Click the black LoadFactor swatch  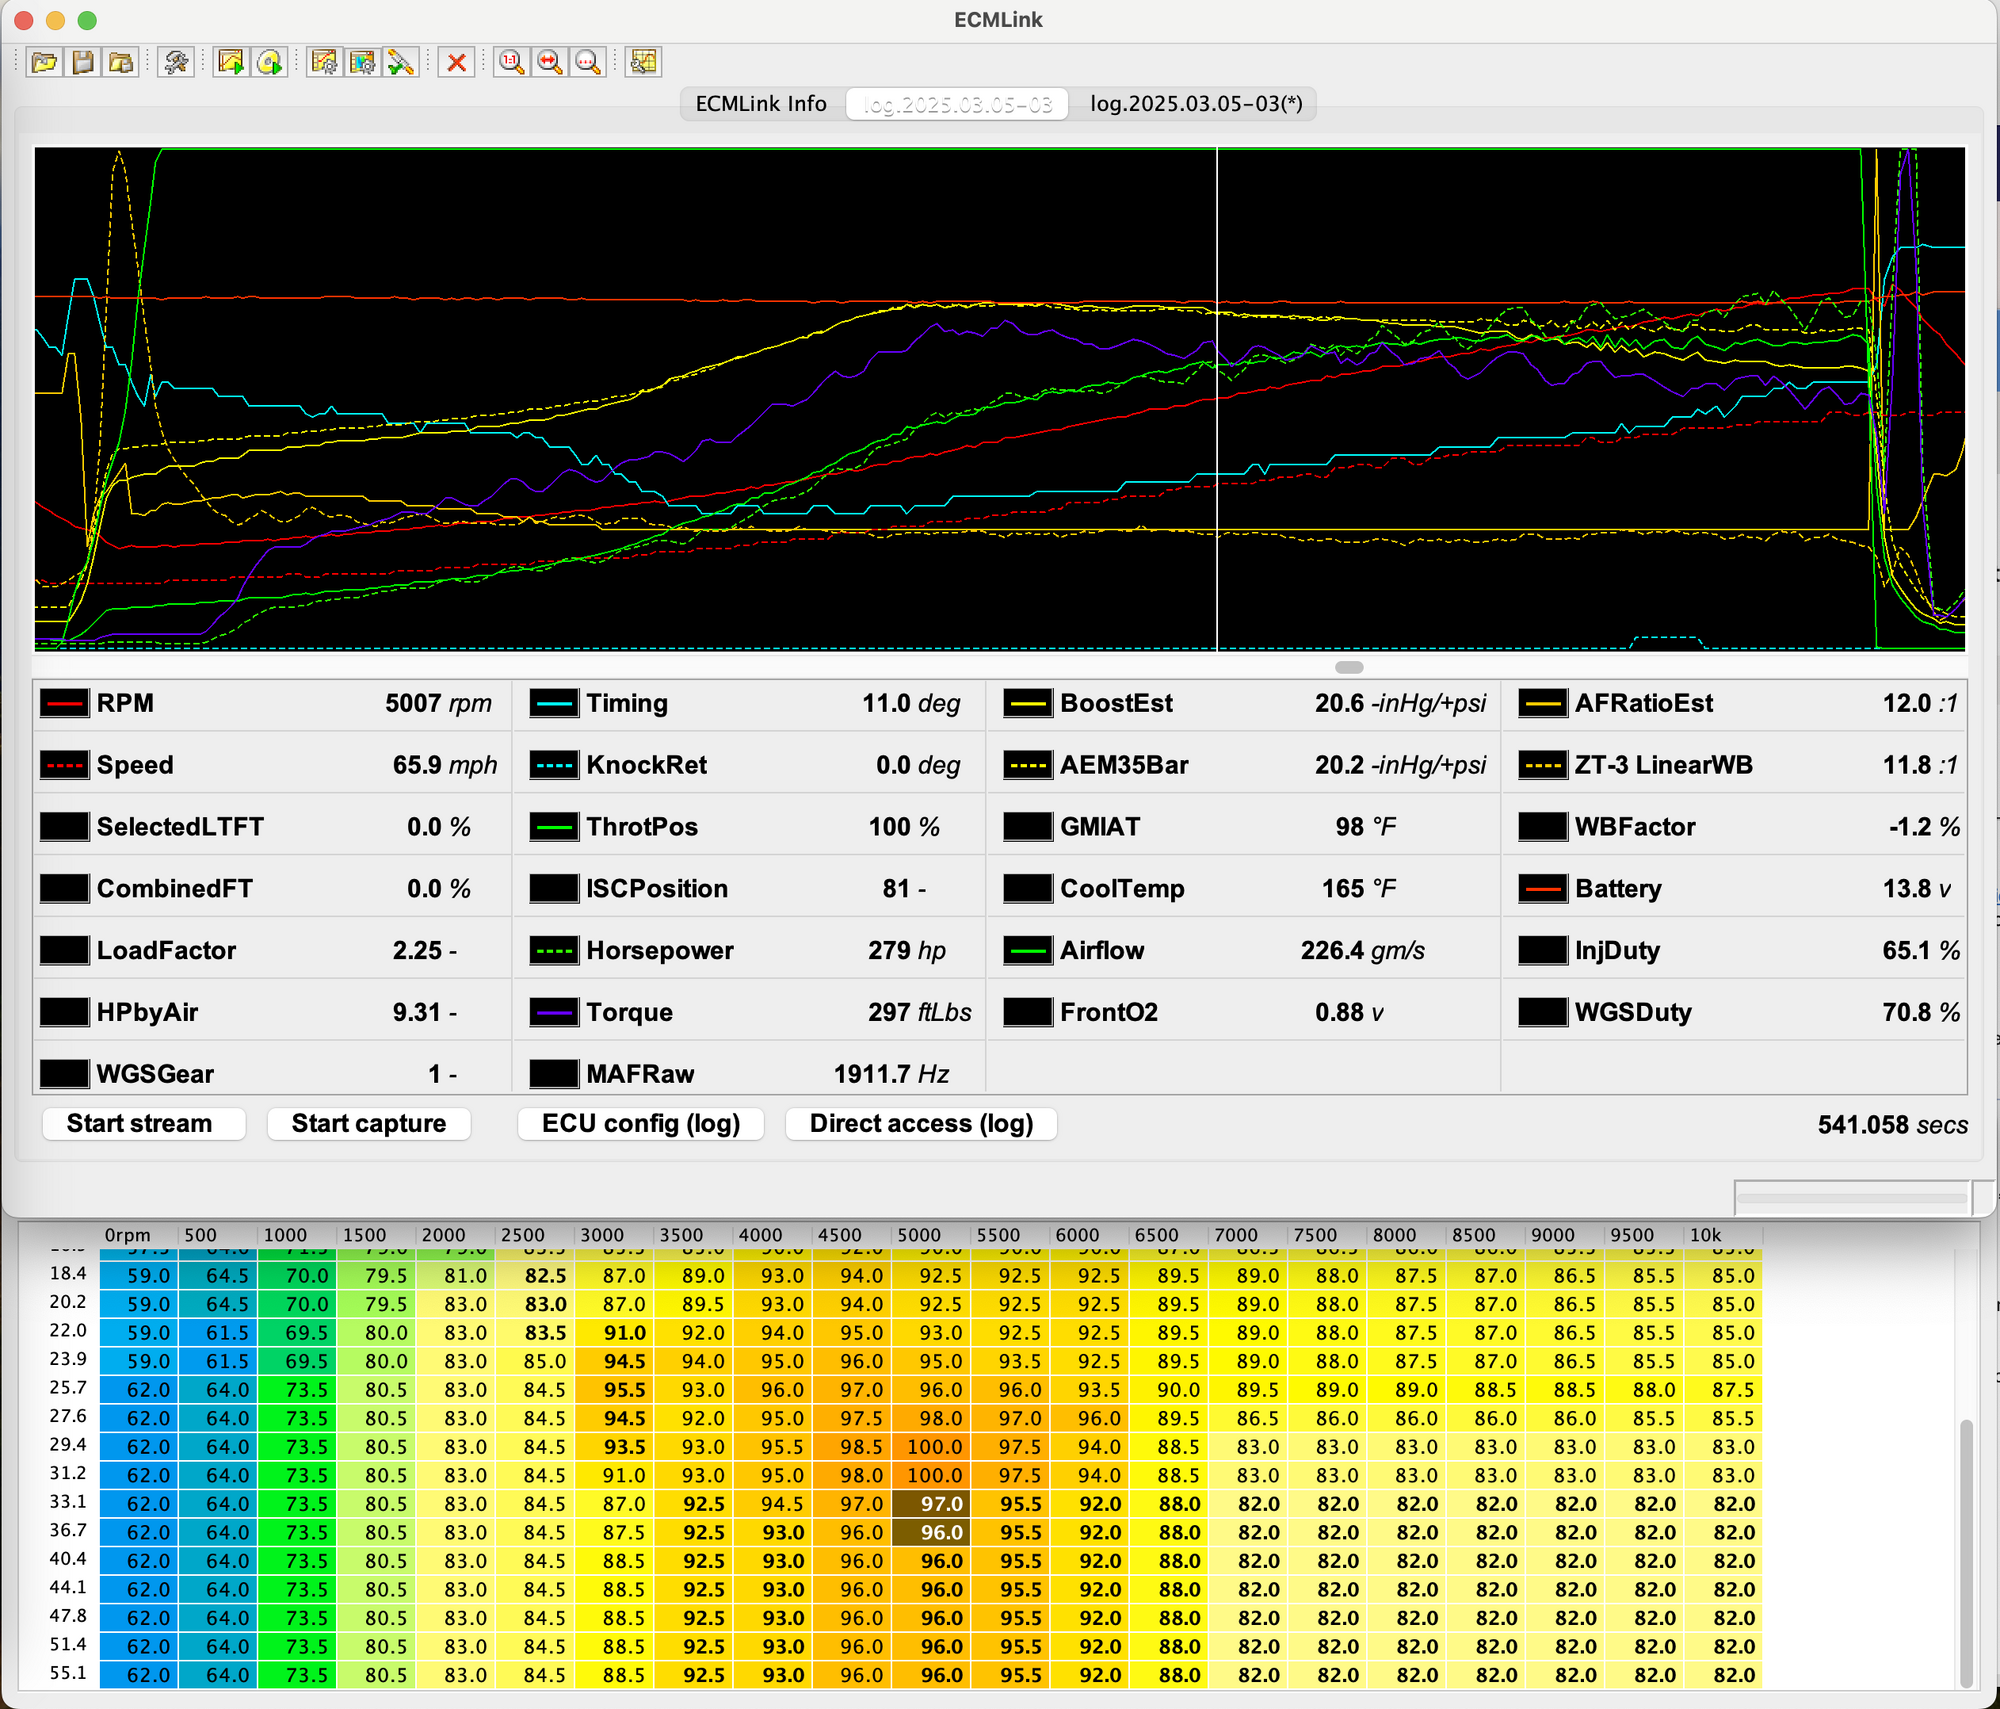[x=64, y=951]
